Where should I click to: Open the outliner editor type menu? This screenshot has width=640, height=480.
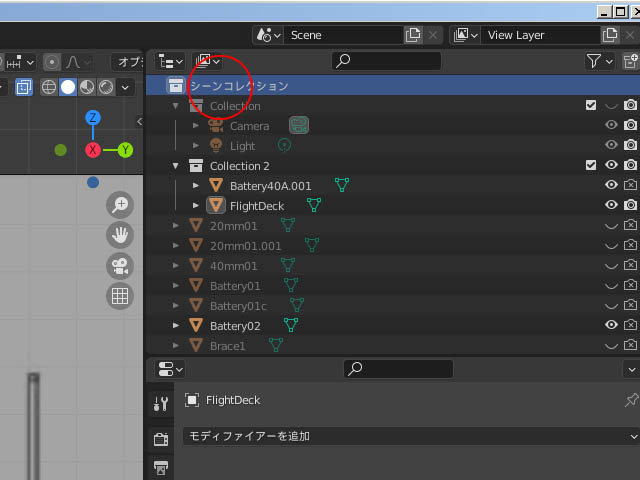(170, 62)
